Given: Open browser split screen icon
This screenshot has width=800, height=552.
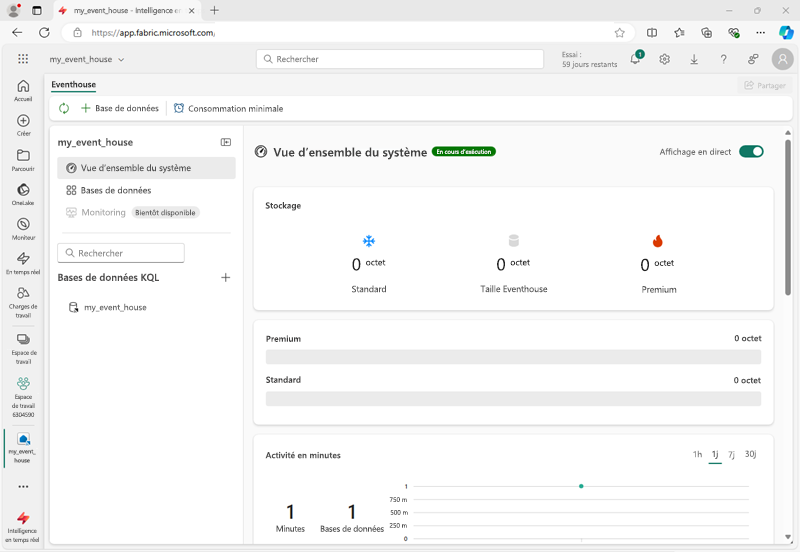Looking at the screenshot, I should (x=652, y=33).
